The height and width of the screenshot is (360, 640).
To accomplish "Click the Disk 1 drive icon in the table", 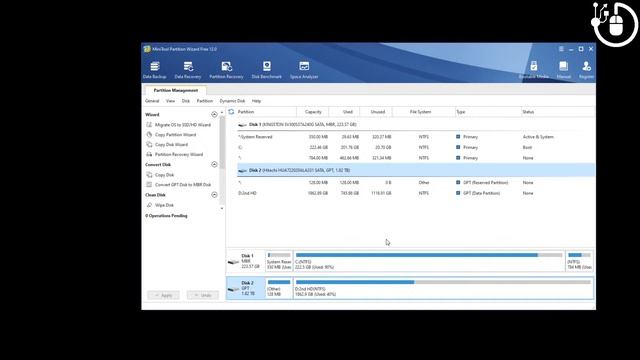I will 242,124.
